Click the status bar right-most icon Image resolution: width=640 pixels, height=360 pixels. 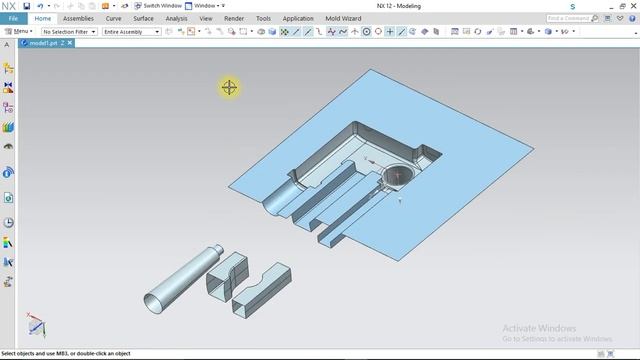click(611, 353)
